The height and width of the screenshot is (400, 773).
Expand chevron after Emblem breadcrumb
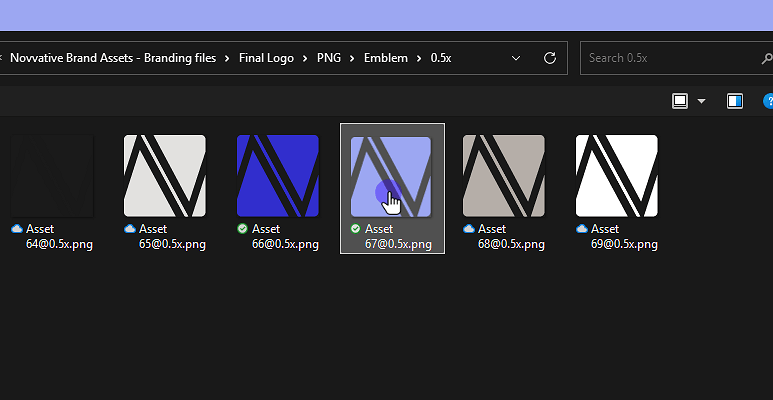[x=419, y=59]
